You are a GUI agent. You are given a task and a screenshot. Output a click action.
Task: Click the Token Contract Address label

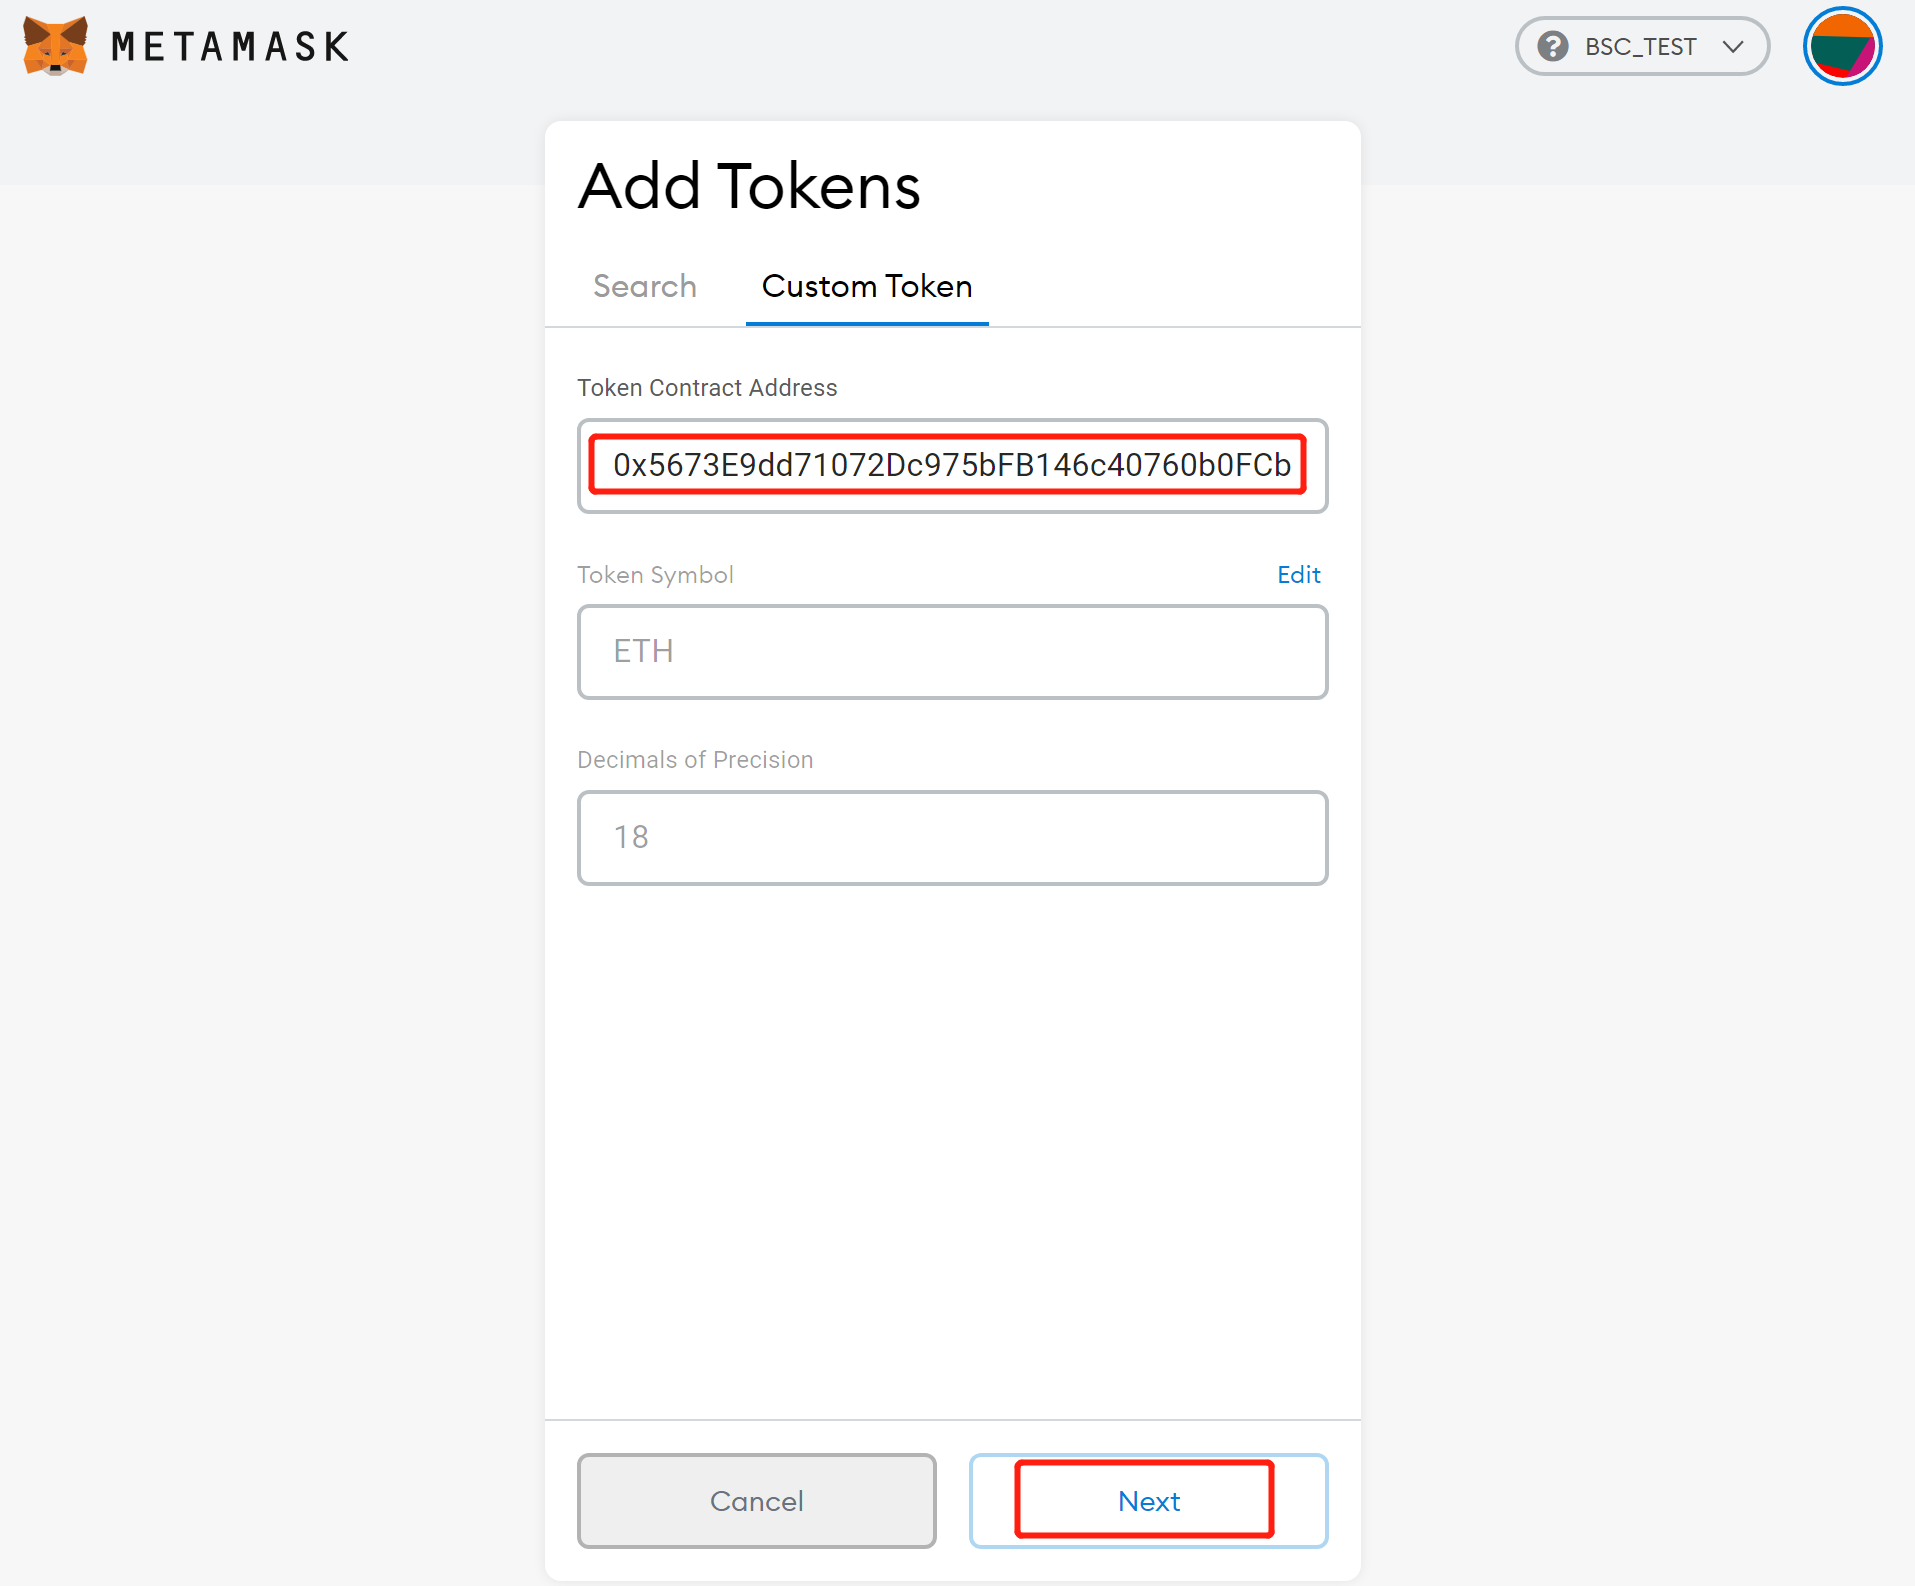pos(707,388)
